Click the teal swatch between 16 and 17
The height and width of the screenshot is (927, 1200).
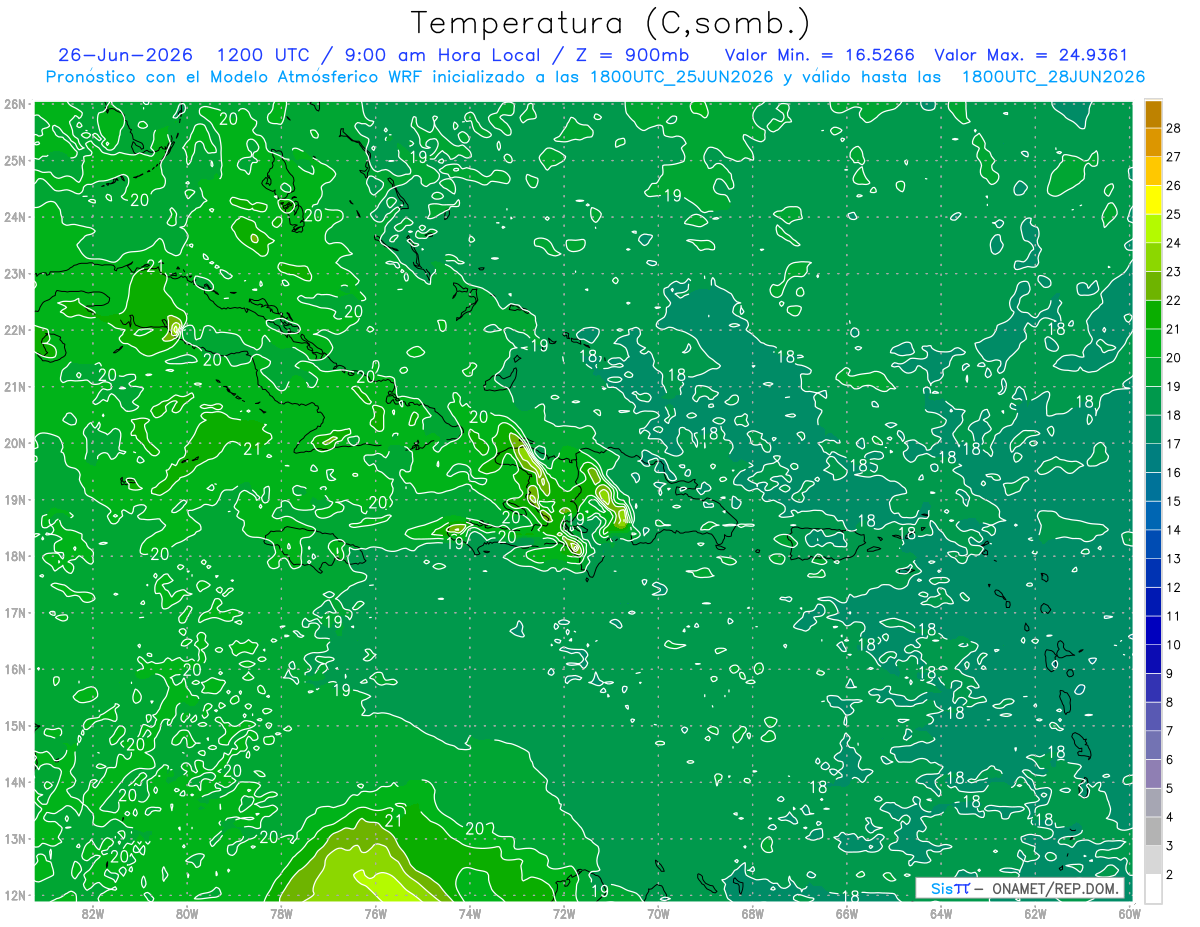click(x=1153, y=459)
